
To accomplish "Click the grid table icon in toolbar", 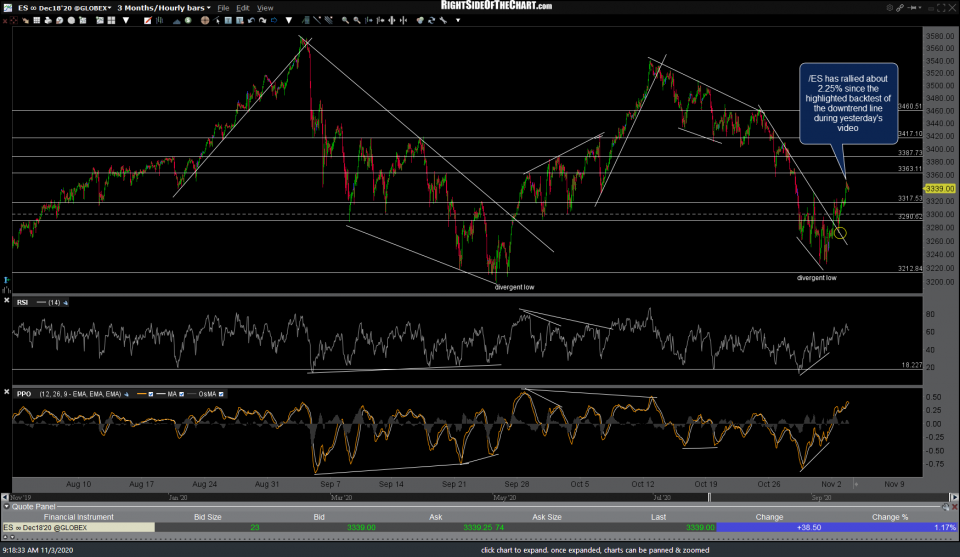I will tap(37, 20).
